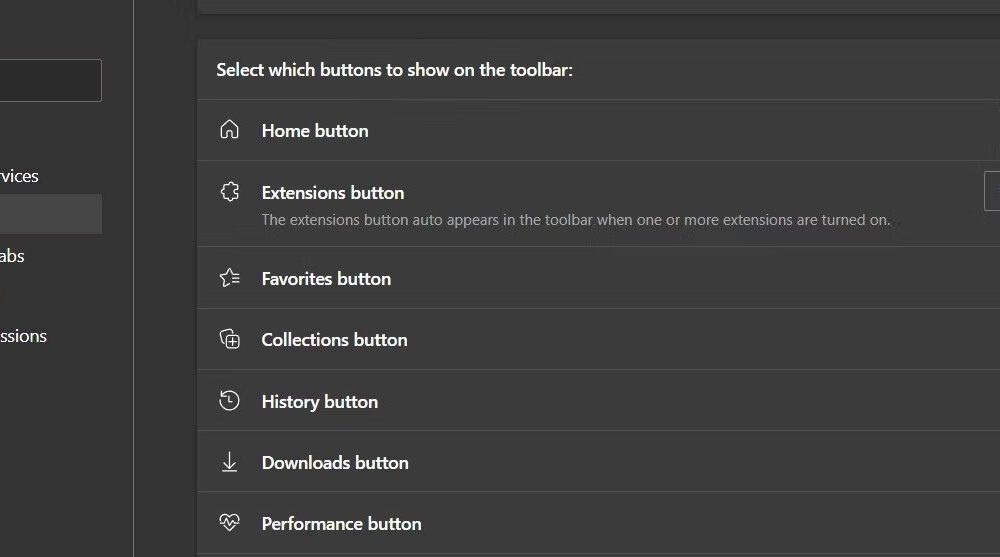Click the 'Performance button' row label
1000x557 pixels.
tap(342, 524)
